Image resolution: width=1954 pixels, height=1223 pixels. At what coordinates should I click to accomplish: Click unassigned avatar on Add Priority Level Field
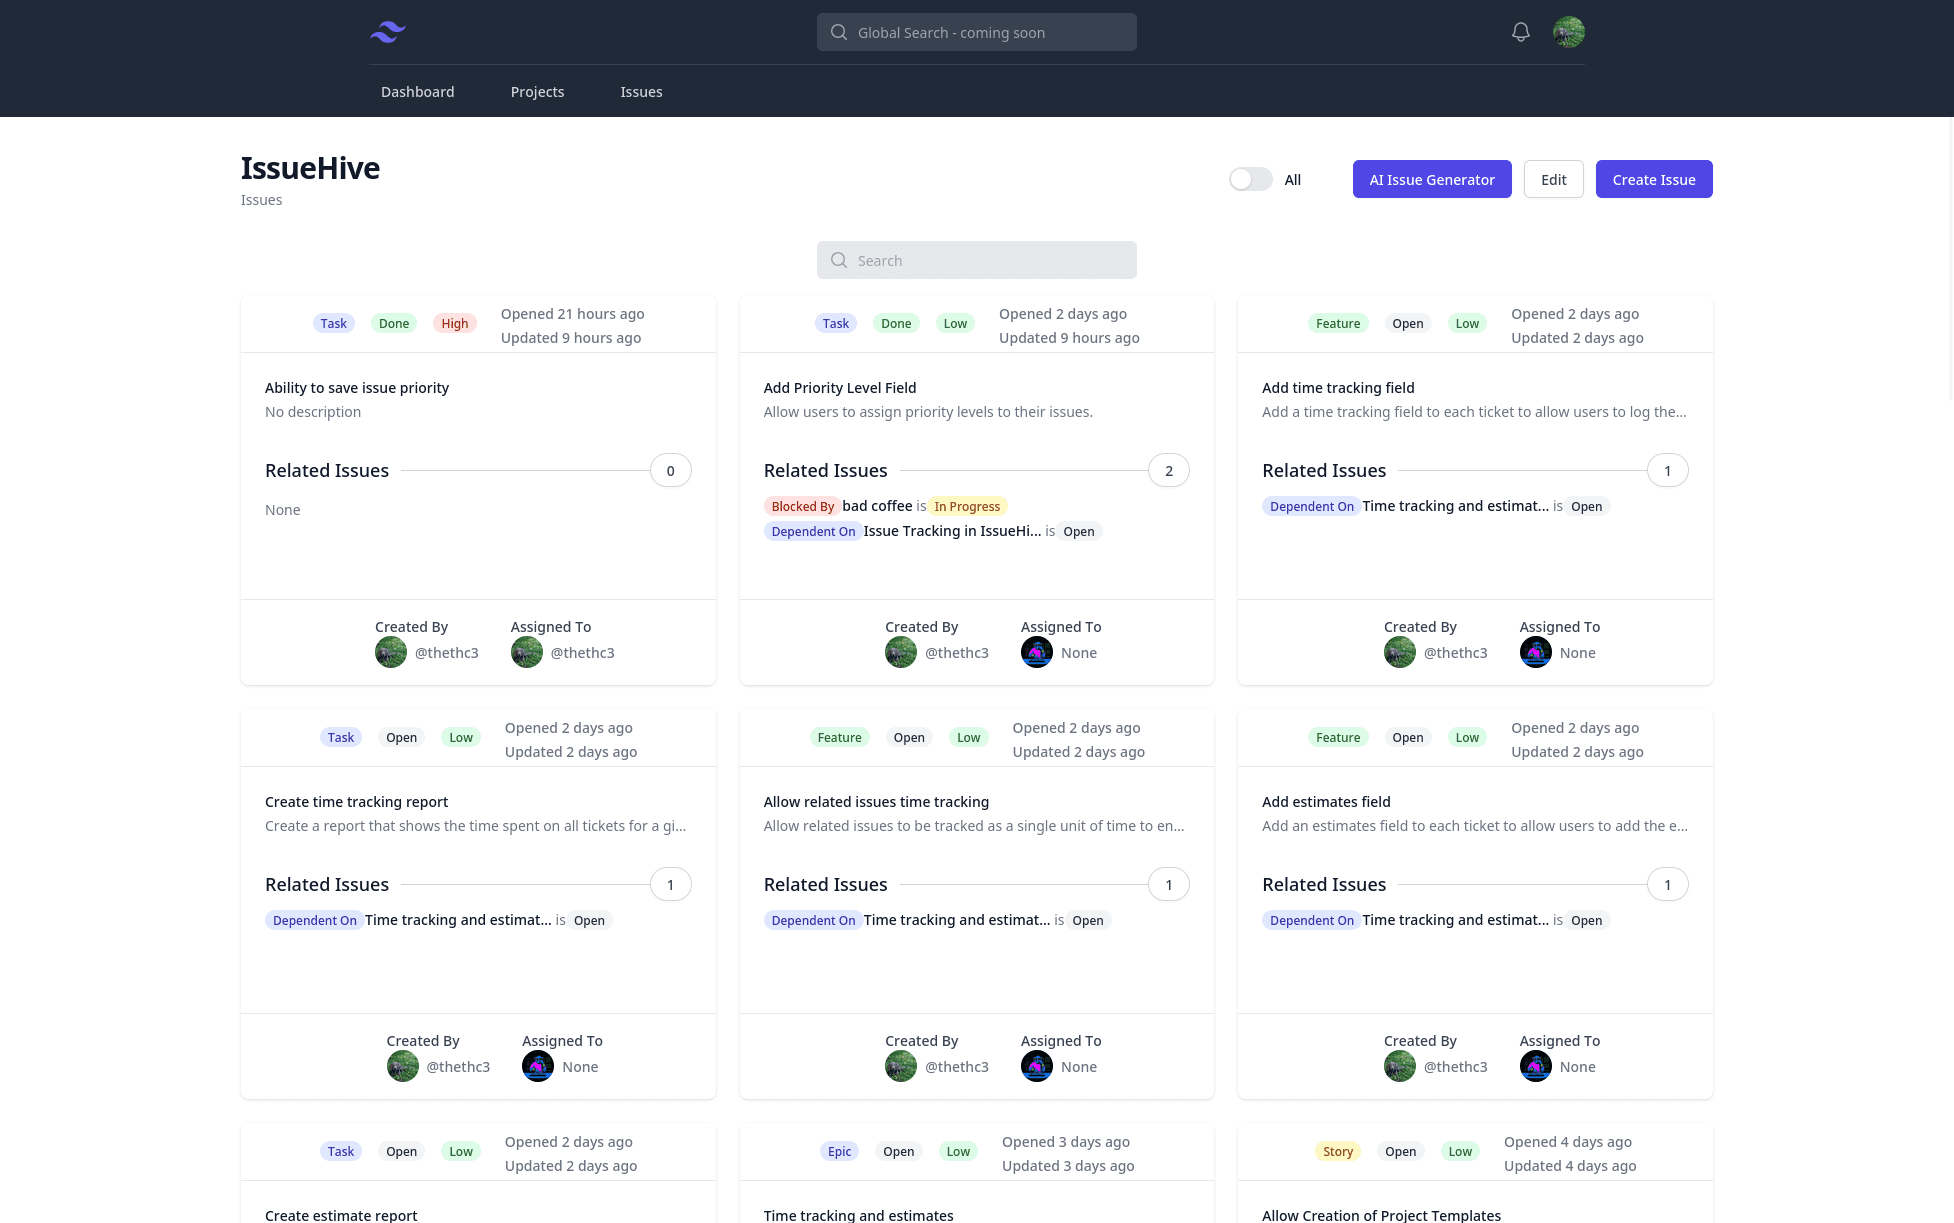[x=1036, y=653]
